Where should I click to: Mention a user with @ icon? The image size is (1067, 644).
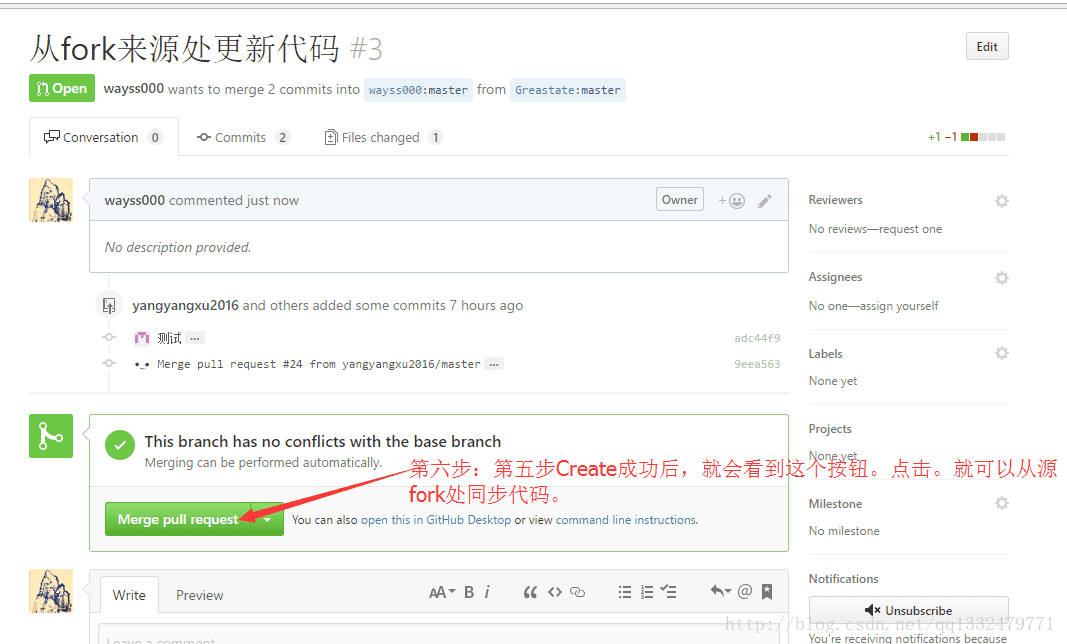745,592
